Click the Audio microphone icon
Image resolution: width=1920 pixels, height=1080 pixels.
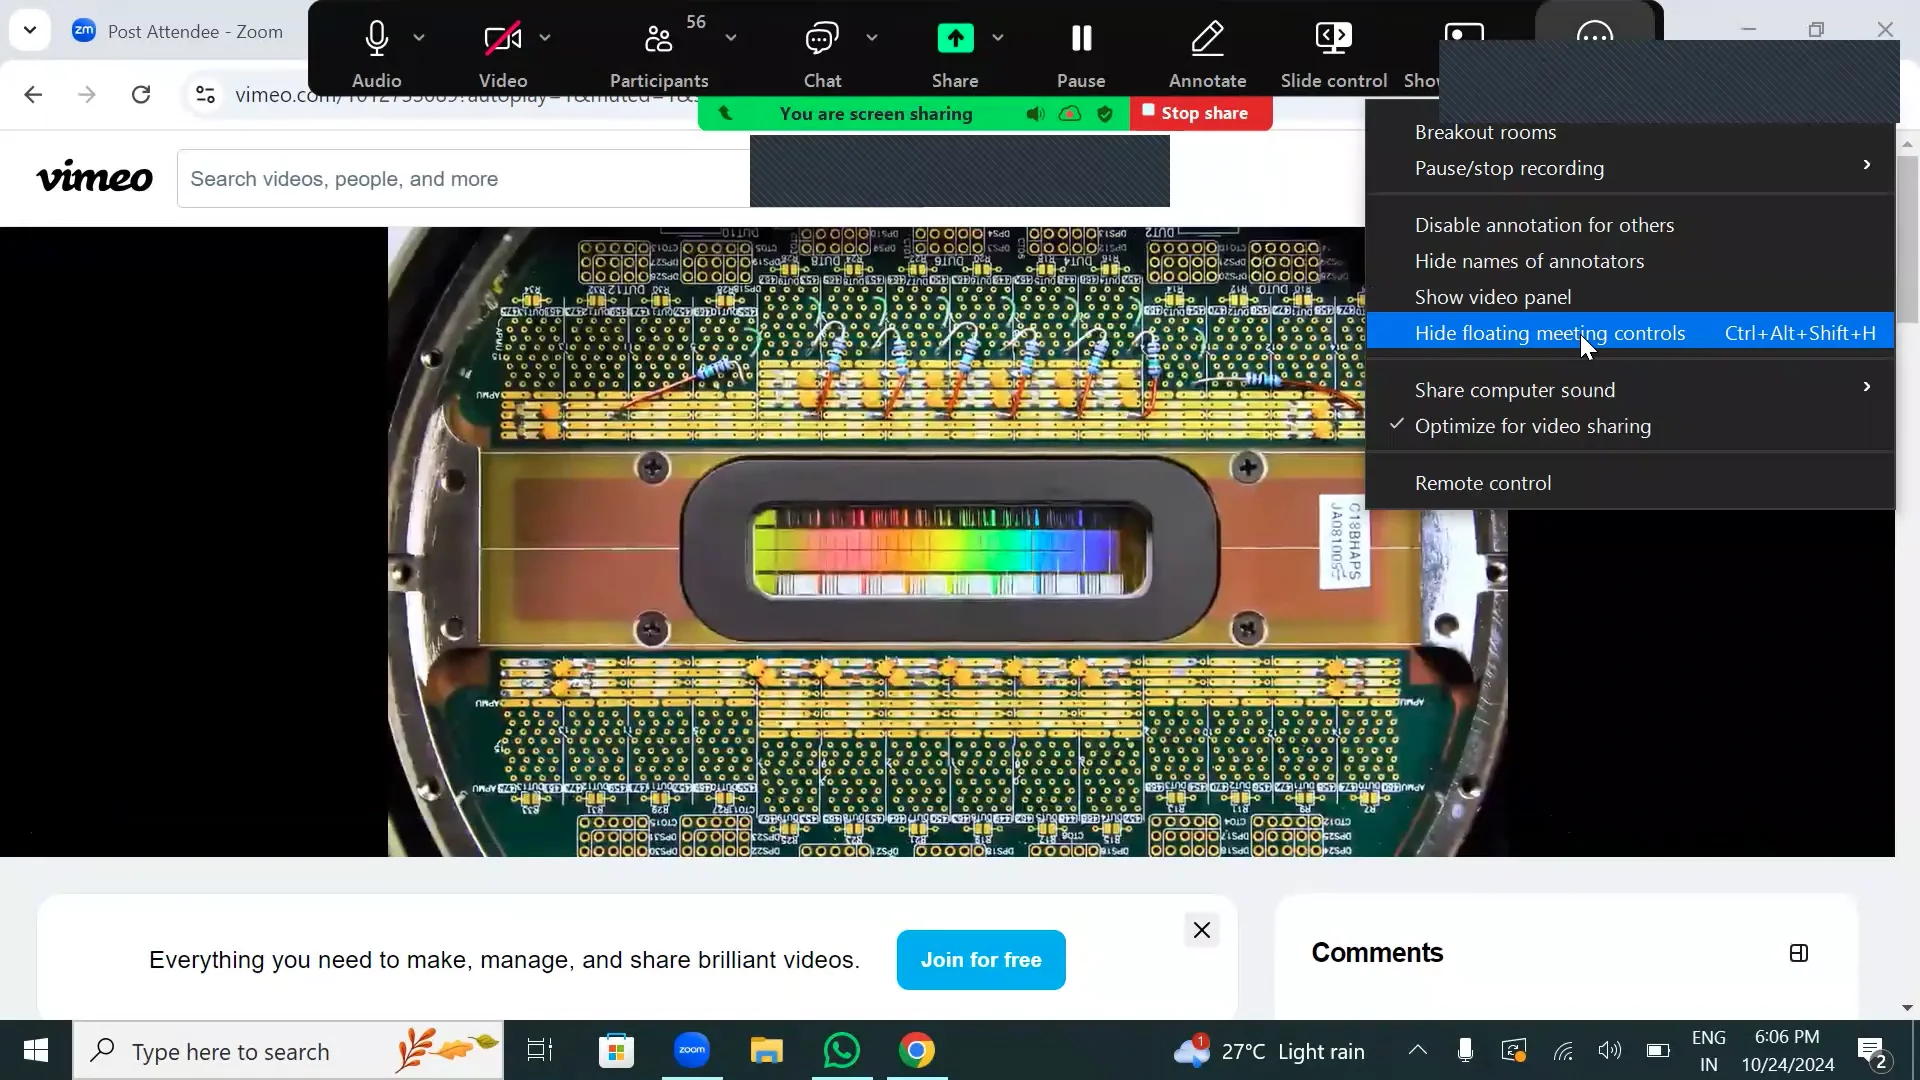click(x=376, y=40)
